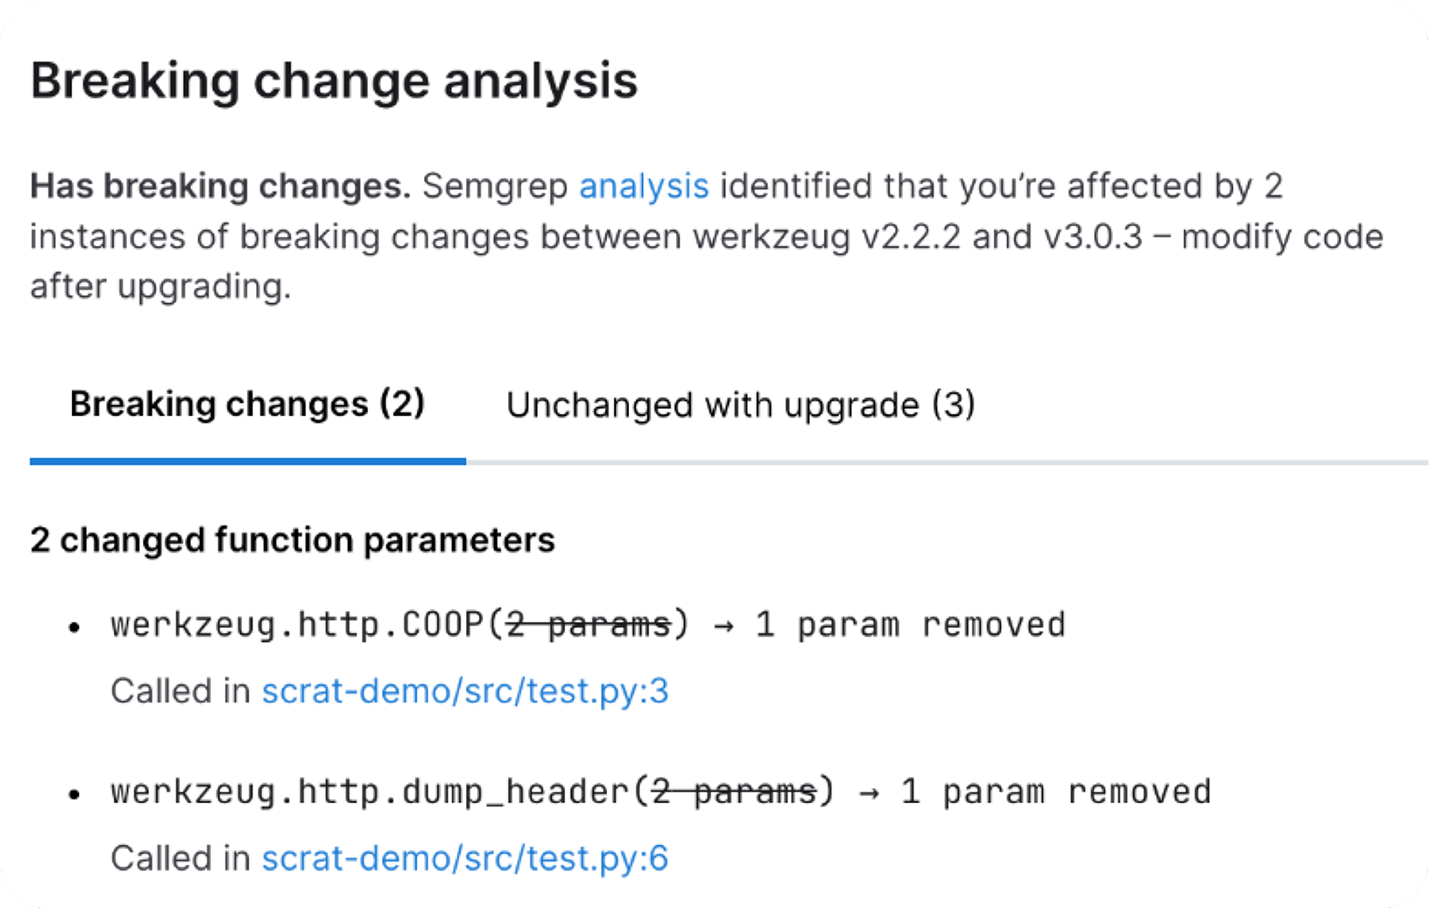Select the Breaking changes (2) tab
The width and height of the screenshot is (1429, 909).
(247, 404)
